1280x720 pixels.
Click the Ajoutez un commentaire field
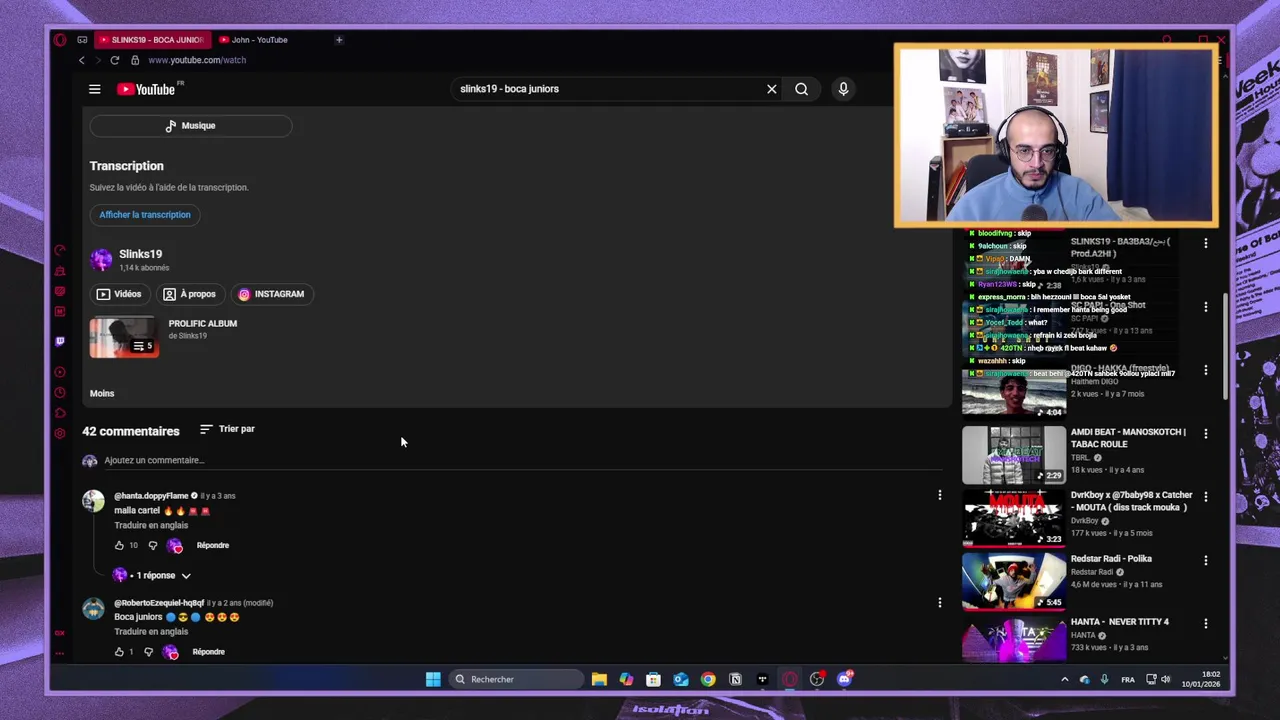pyautogui.click(x=522, y=461)
